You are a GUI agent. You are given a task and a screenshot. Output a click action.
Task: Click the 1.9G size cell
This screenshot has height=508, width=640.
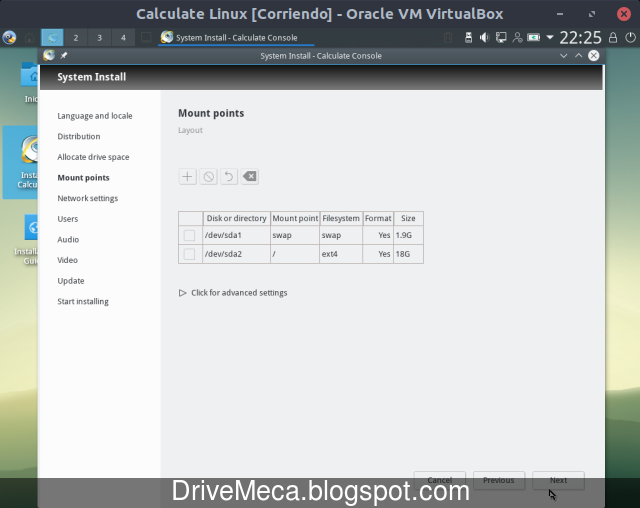point(408,235)
